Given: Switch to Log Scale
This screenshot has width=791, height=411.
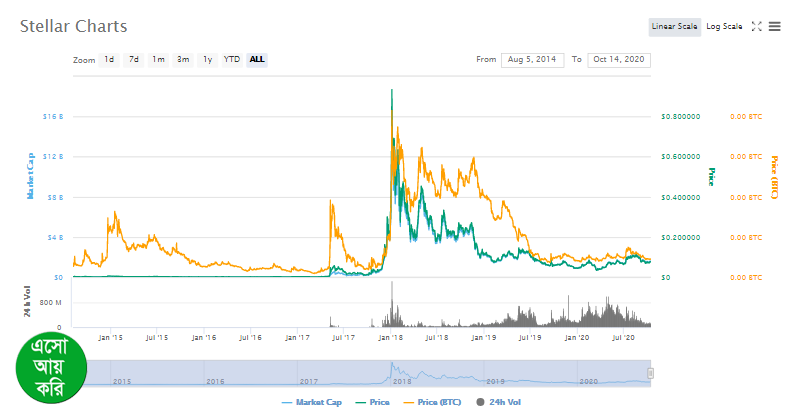Looking at the screenshot, I should pos(724,26).
